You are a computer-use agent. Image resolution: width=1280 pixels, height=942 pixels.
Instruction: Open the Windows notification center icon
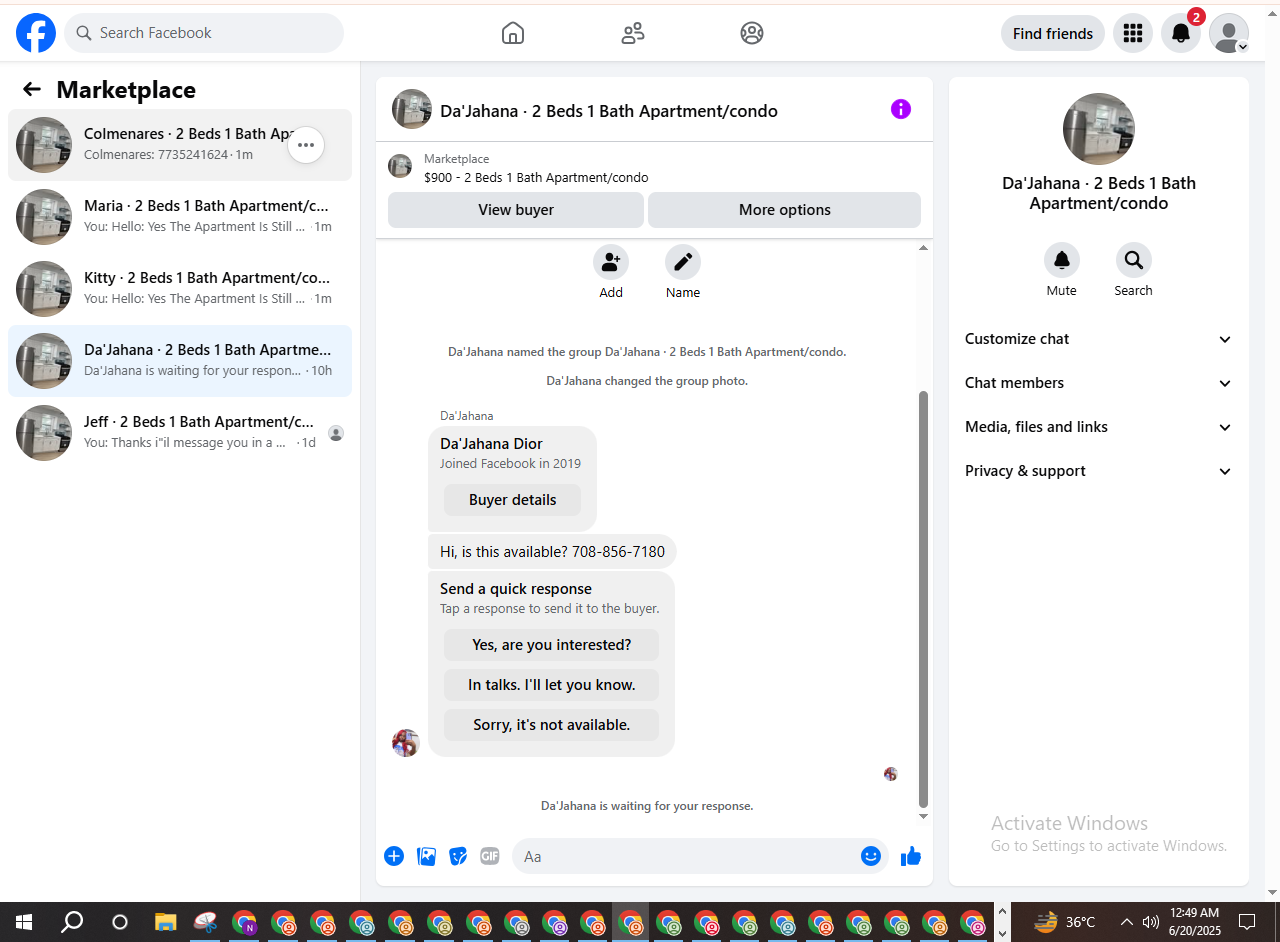pyautogui.click(x=1247, y=922)
